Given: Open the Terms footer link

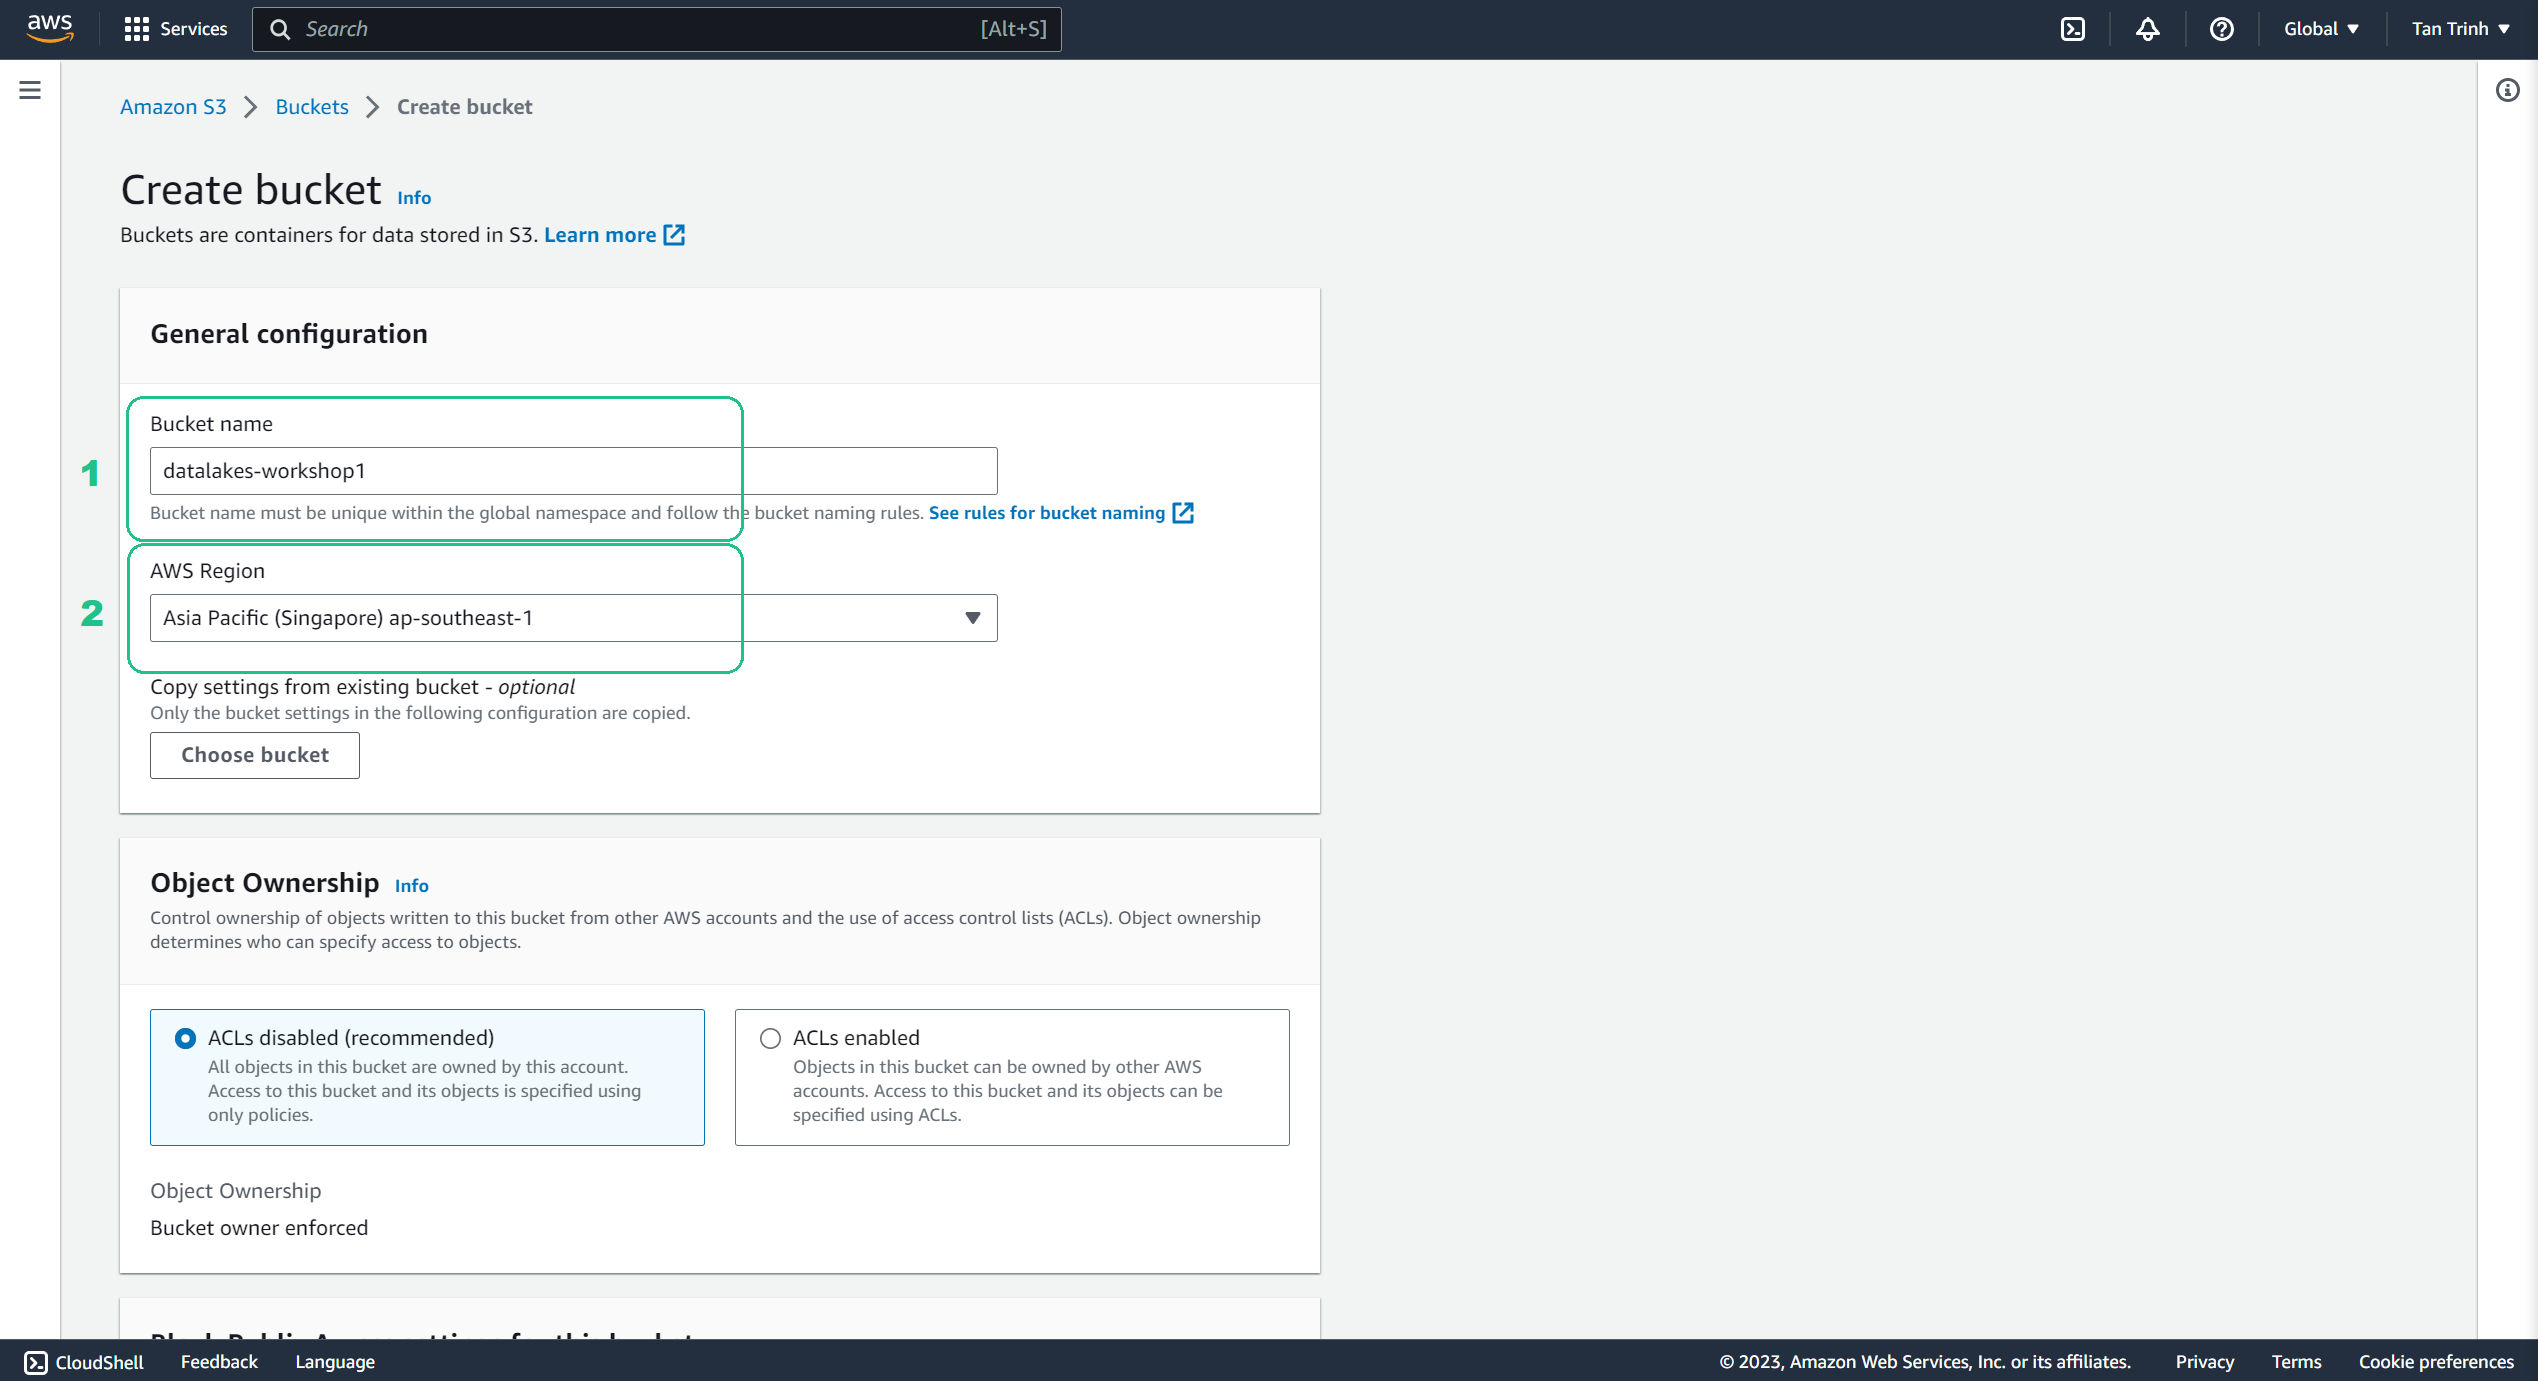Looking at the screenshot, I should pos(2296,1362).
